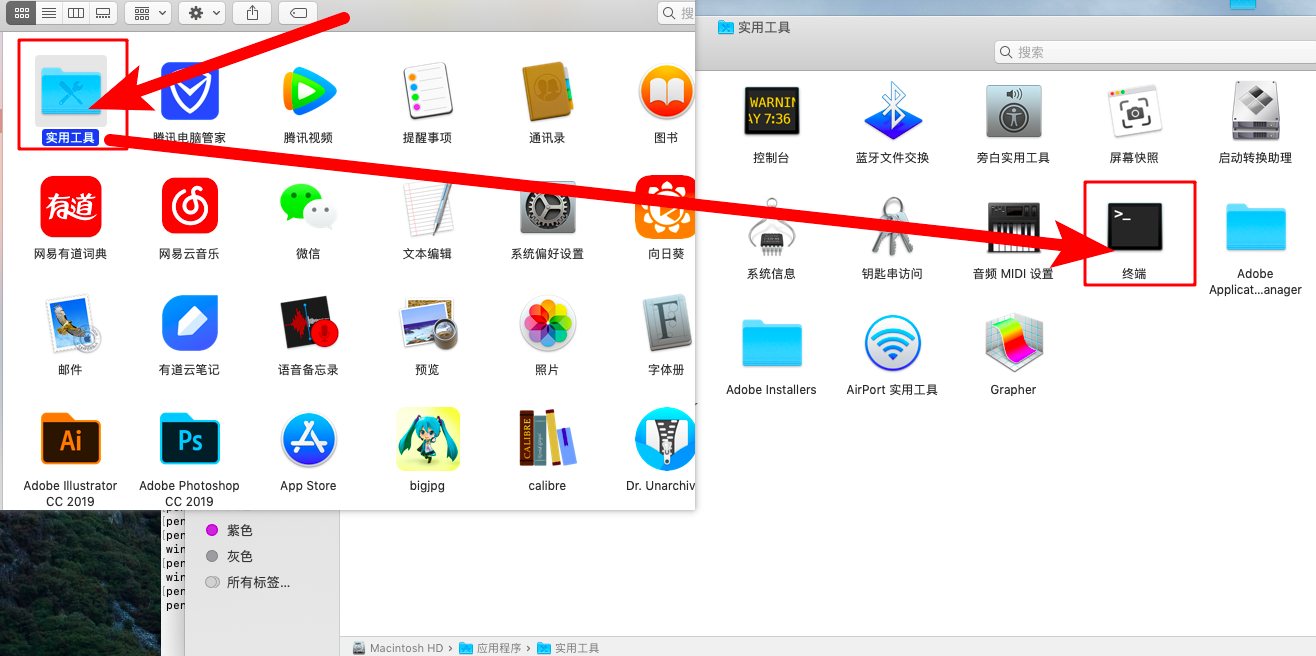Open calibre app icon
Screen dimensions: 1316x656
tap(547, 439)
